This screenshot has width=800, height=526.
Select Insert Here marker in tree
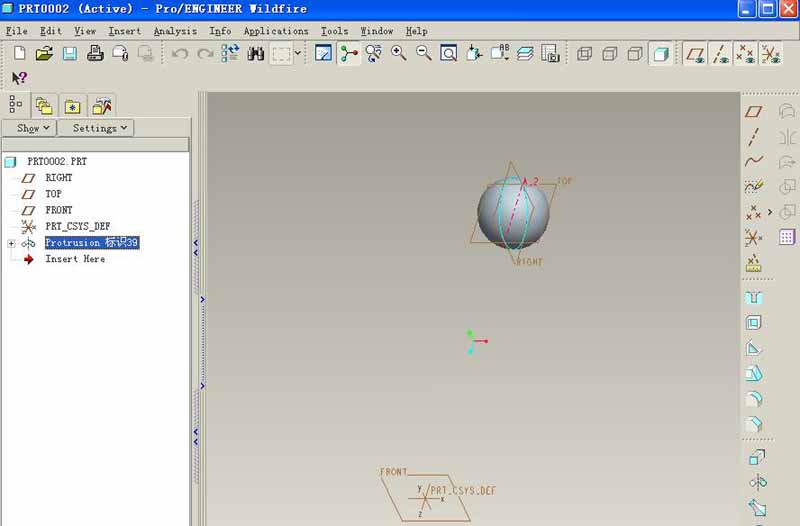[75, 259]
